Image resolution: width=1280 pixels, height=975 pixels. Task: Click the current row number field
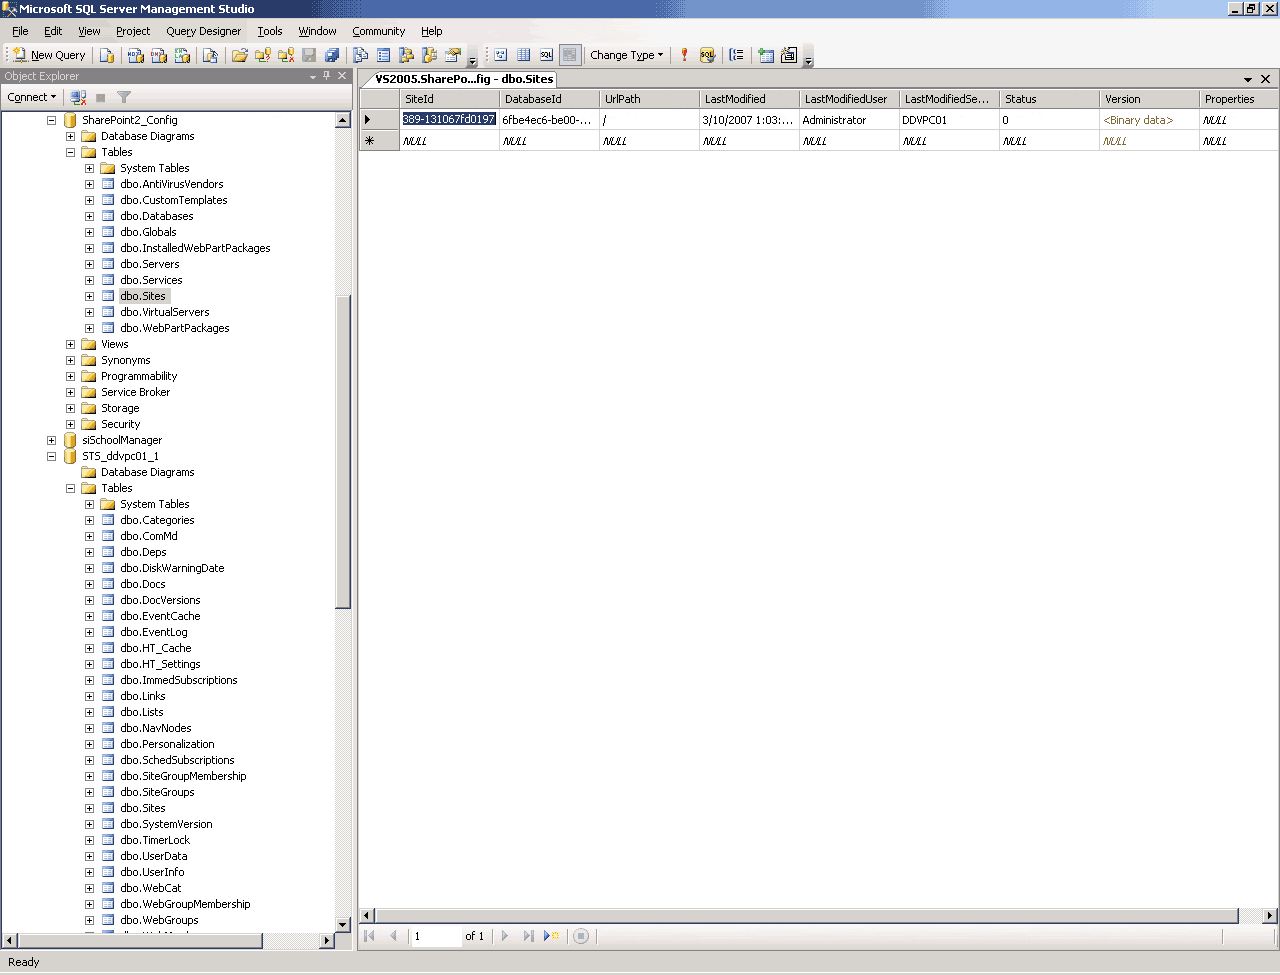(x=436, y=936)
